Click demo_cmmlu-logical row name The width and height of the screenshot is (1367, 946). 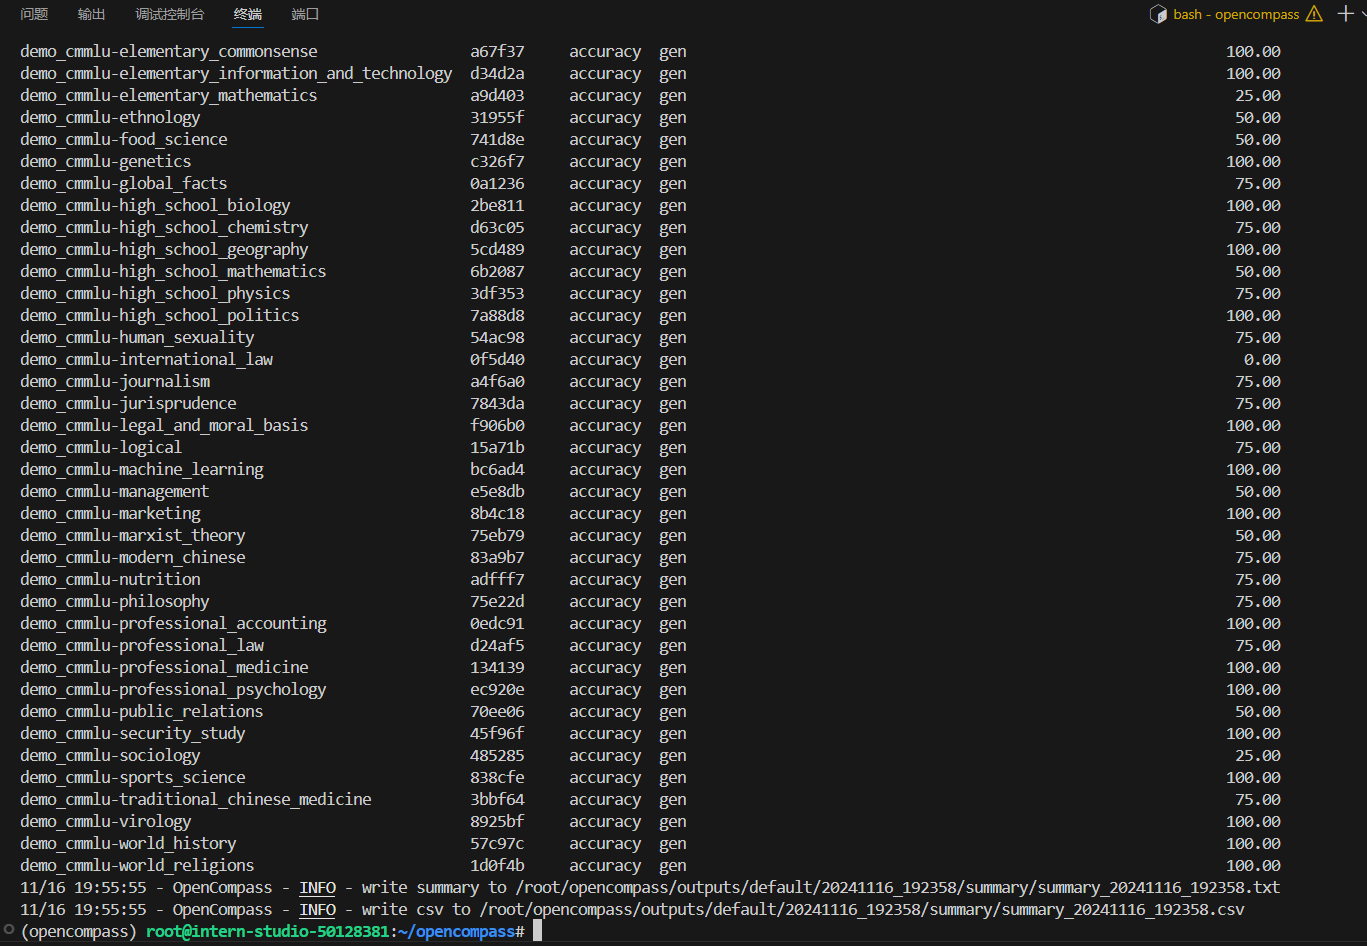pos(101,447)
